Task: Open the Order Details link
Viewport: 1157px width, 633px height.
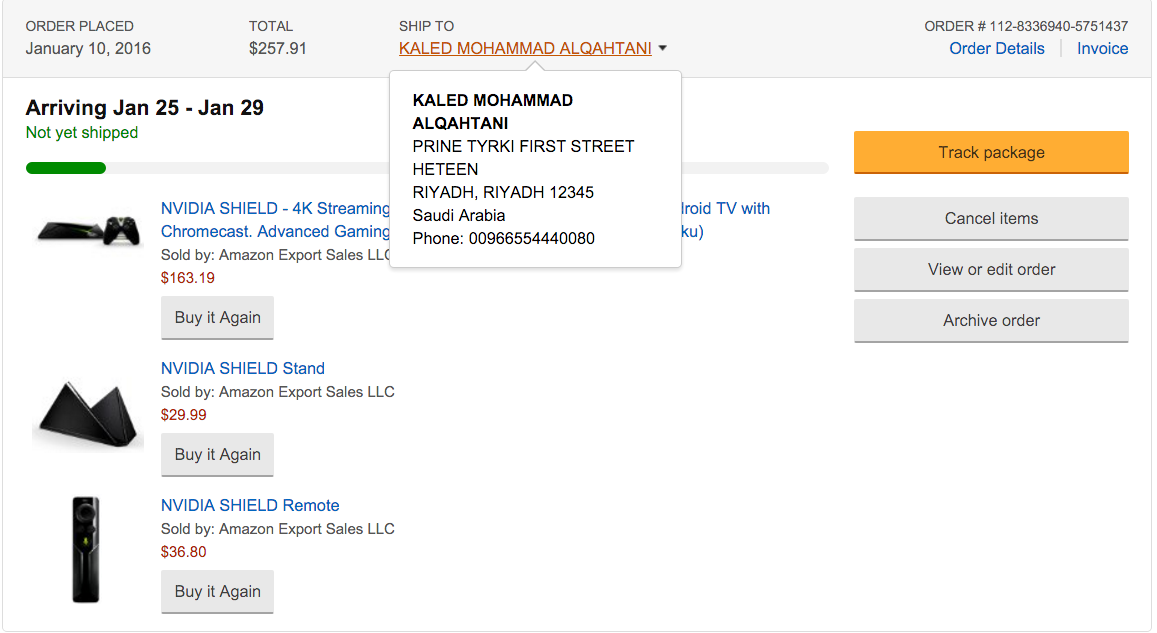Action: tap(996, 48)
